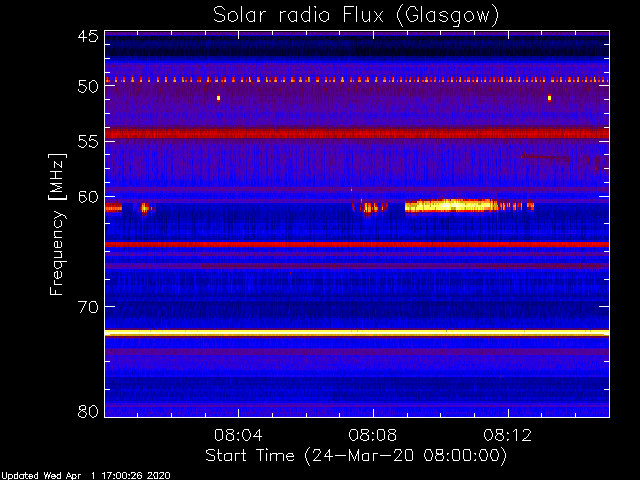
Task: Click the small orange burst near 08:08 at 61 MHz
Action: coord(370,207)
